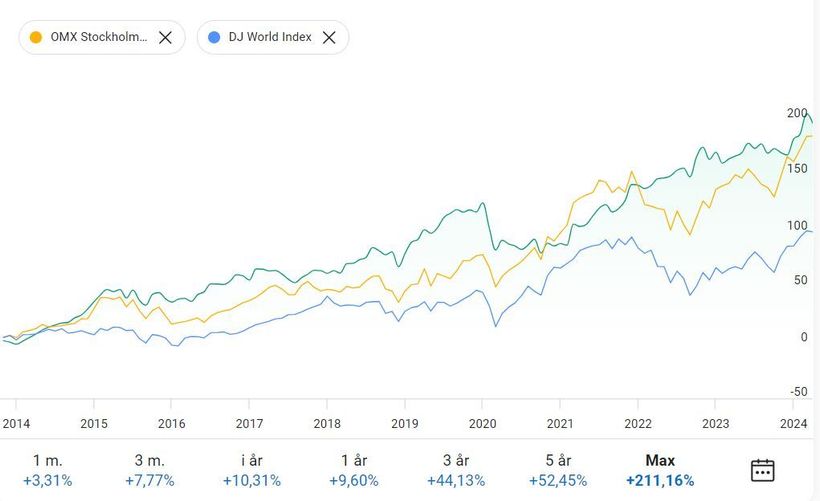This screenshot has width=820, height=501.
Task: Click the DJ World Index label
Action: (271, 38)
